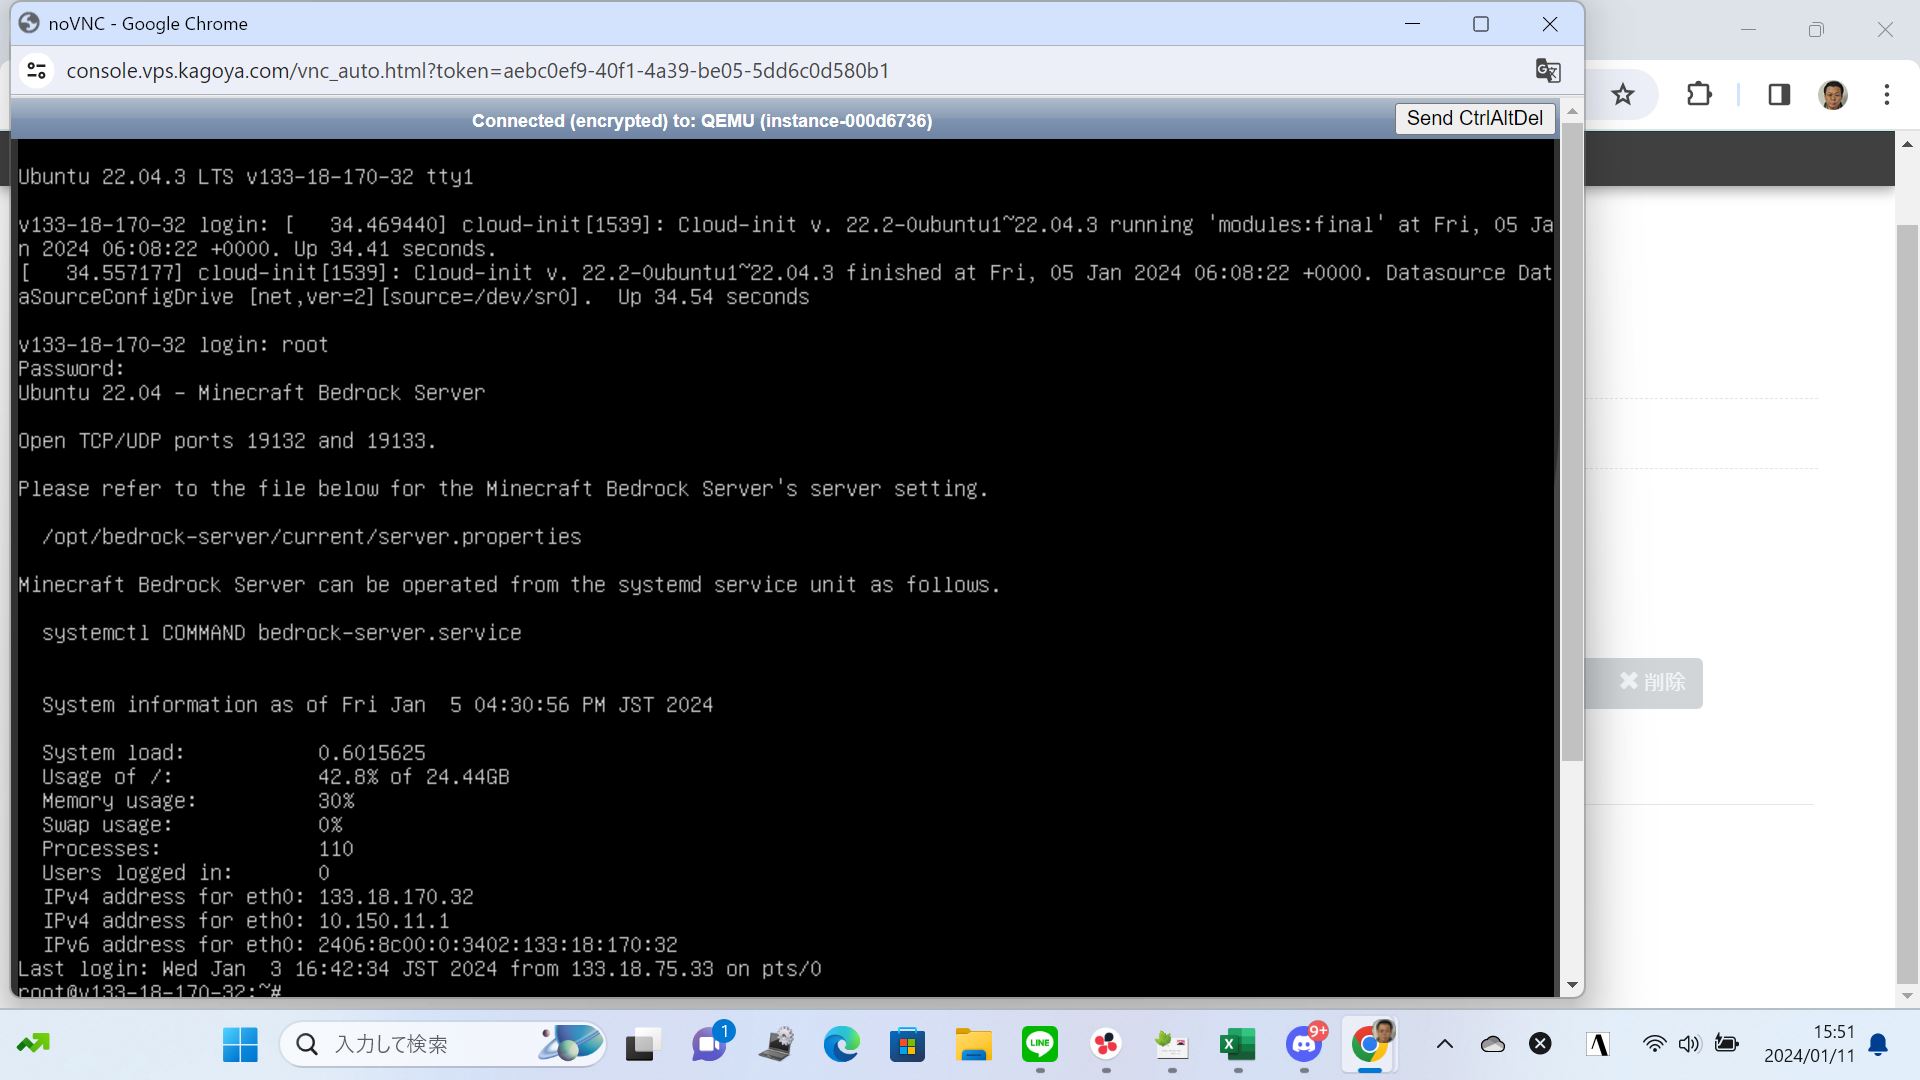Open the speaker volume tray icon
The height and width of the screenshot is (1080, 1920).
coord(1689,1044)
